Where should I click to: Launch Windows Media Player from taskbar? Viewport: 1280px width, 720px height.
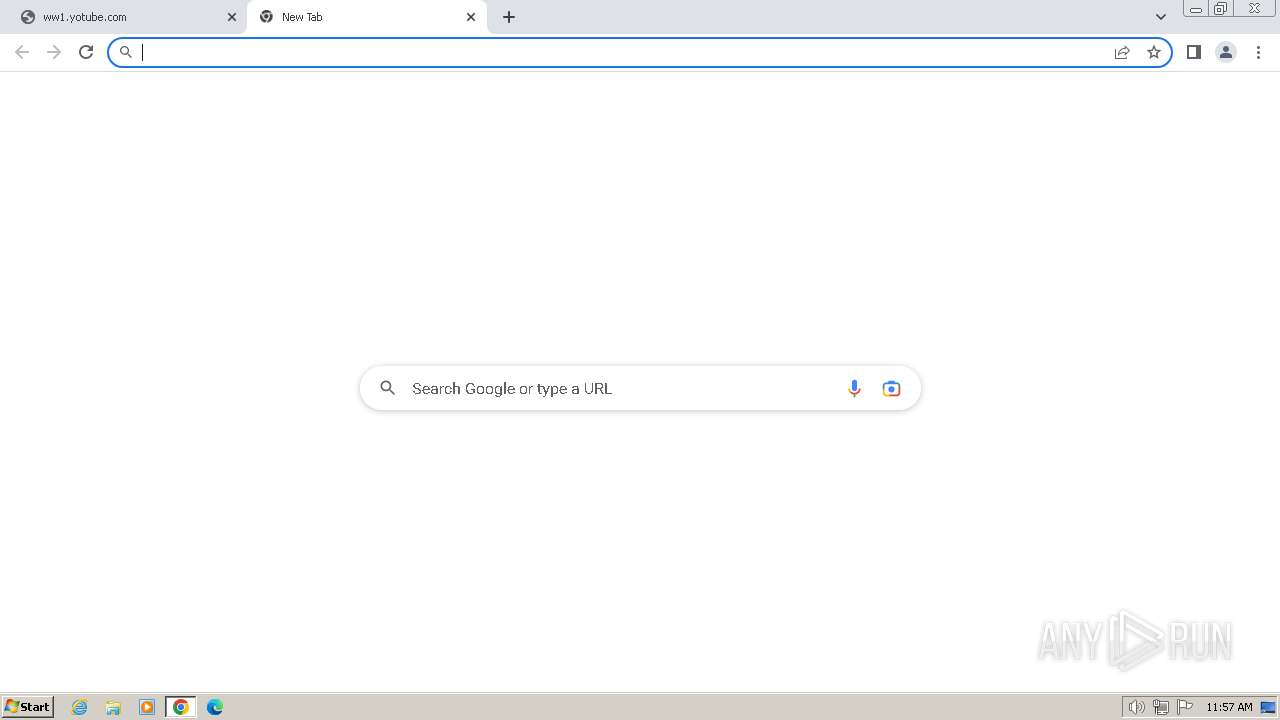(x=147, y=707)
